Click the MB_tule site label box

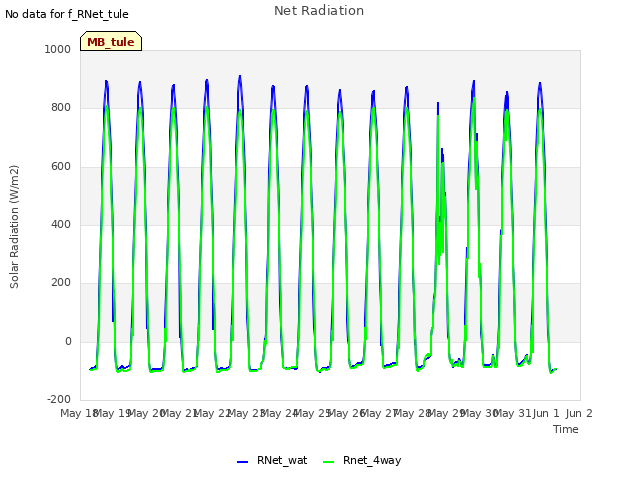pyautogui.click(x=111, y=41)
